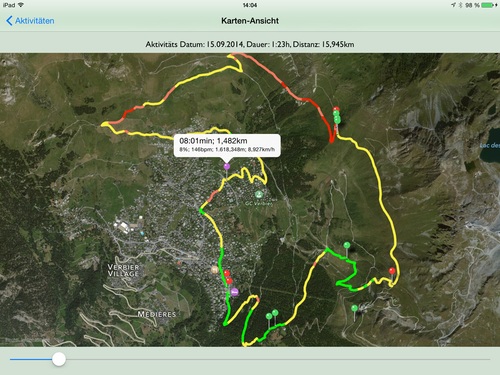Tap the callout showing 08:01min; 1,482km

coord(227,145)
